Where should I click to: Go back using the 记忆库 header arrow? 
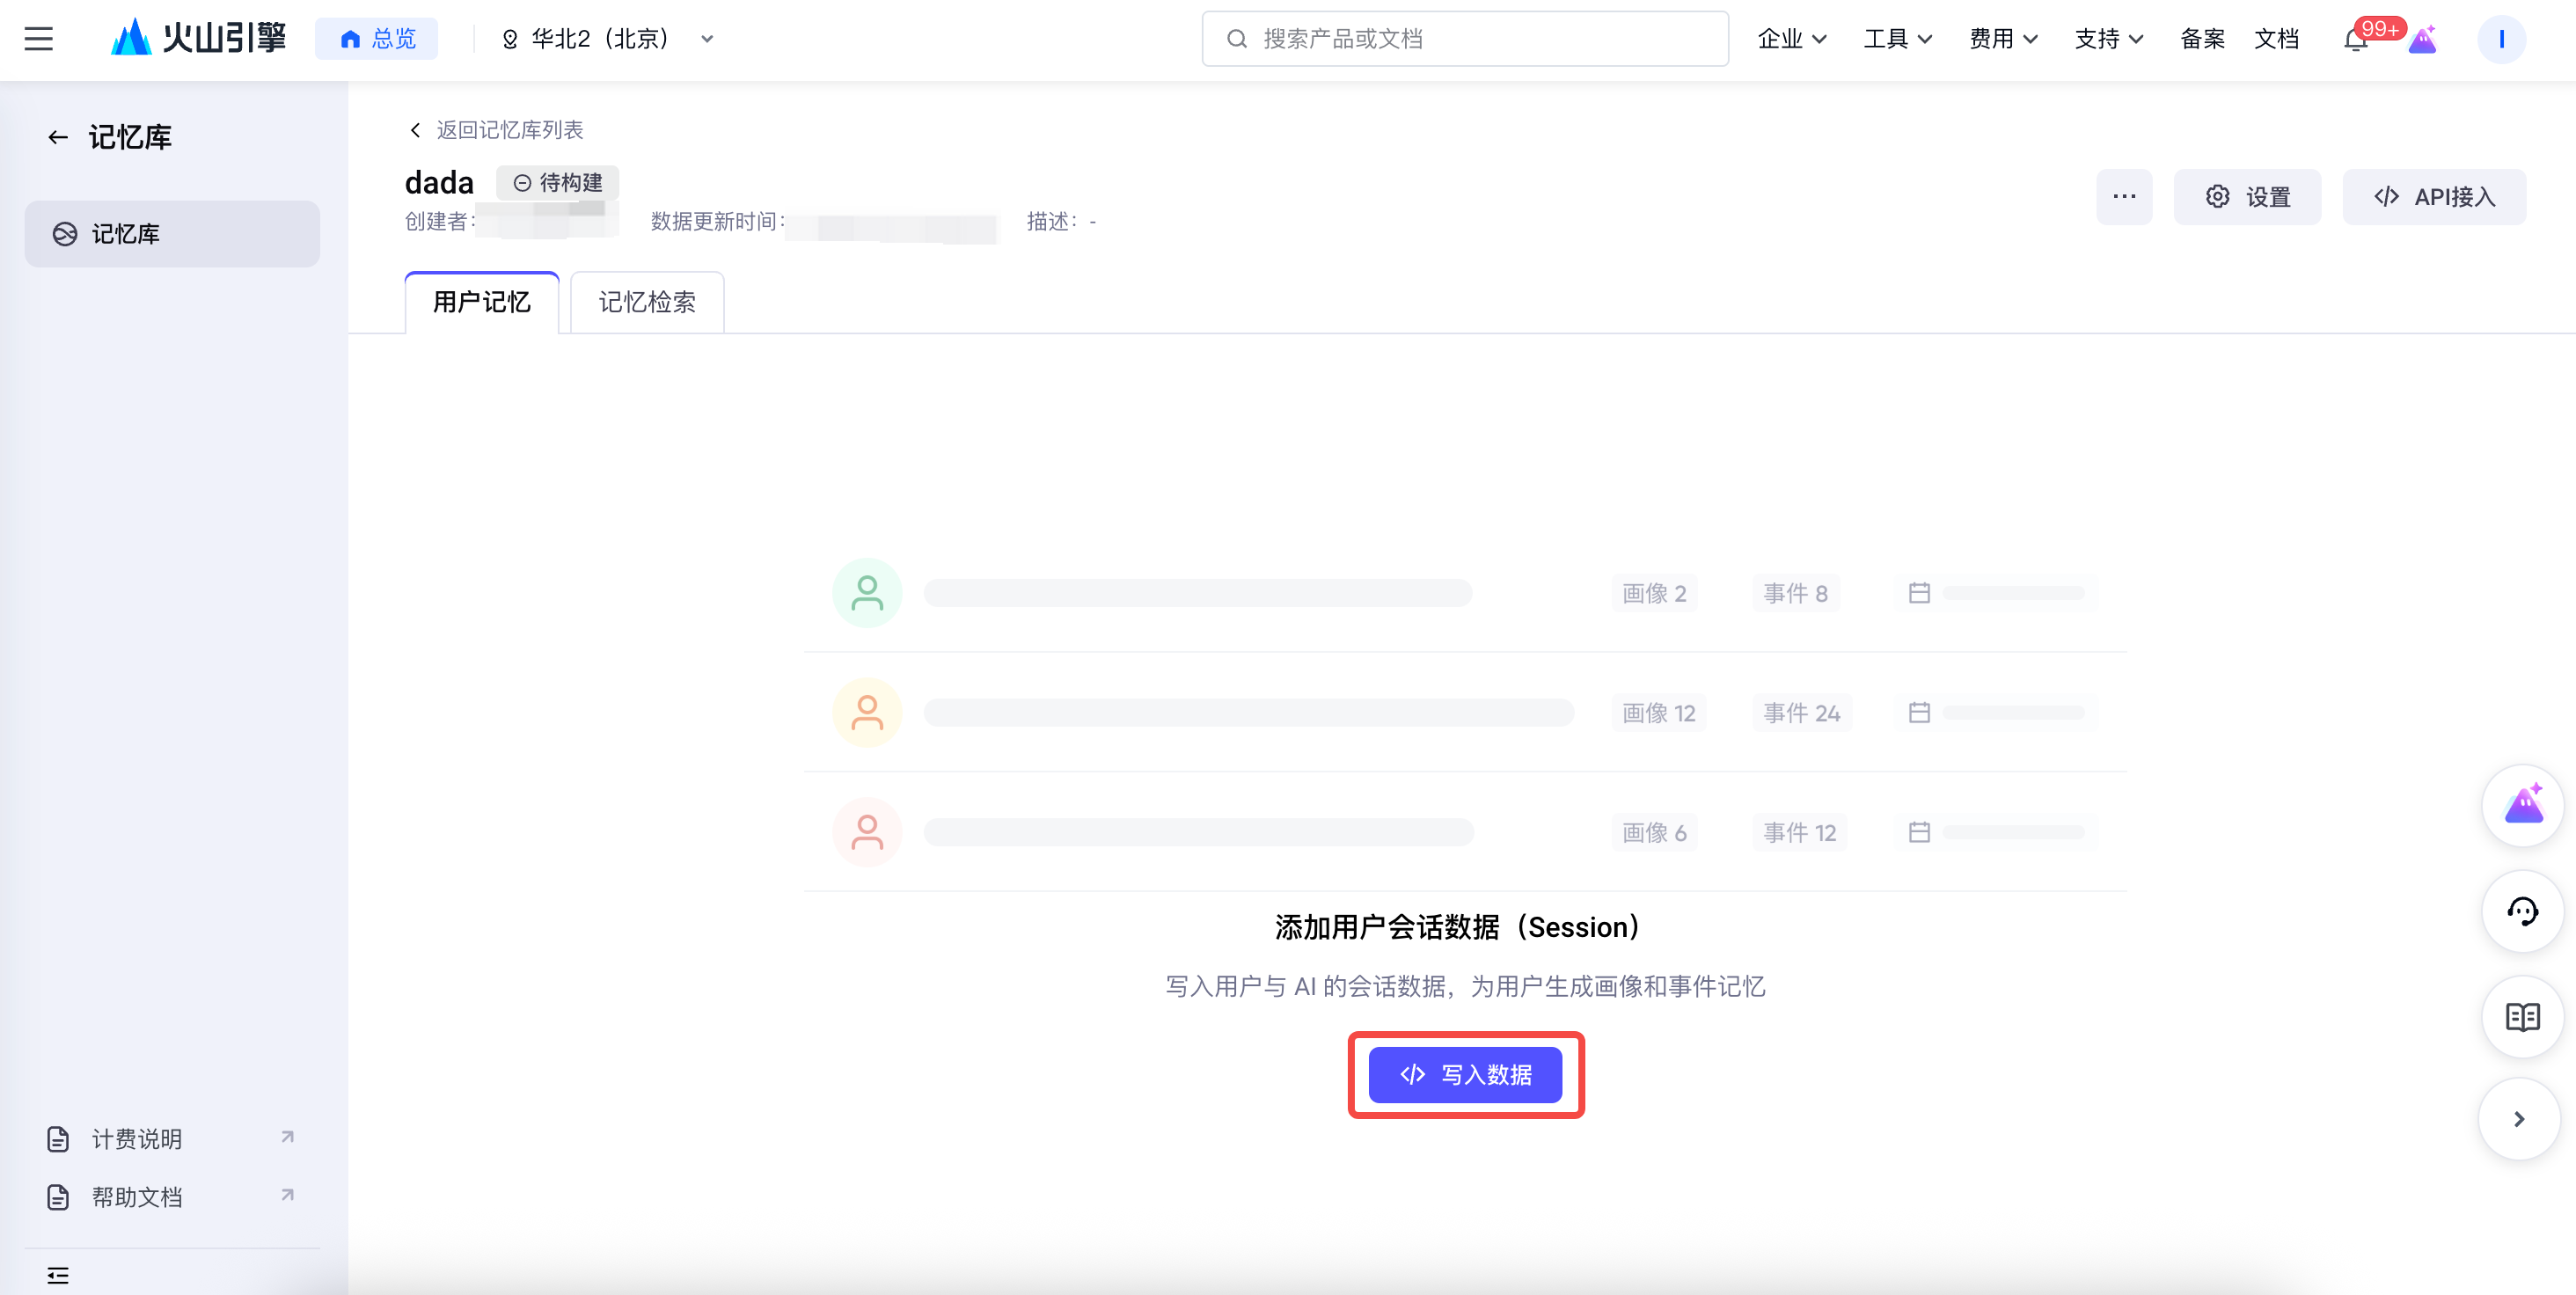tap(58, 137)
